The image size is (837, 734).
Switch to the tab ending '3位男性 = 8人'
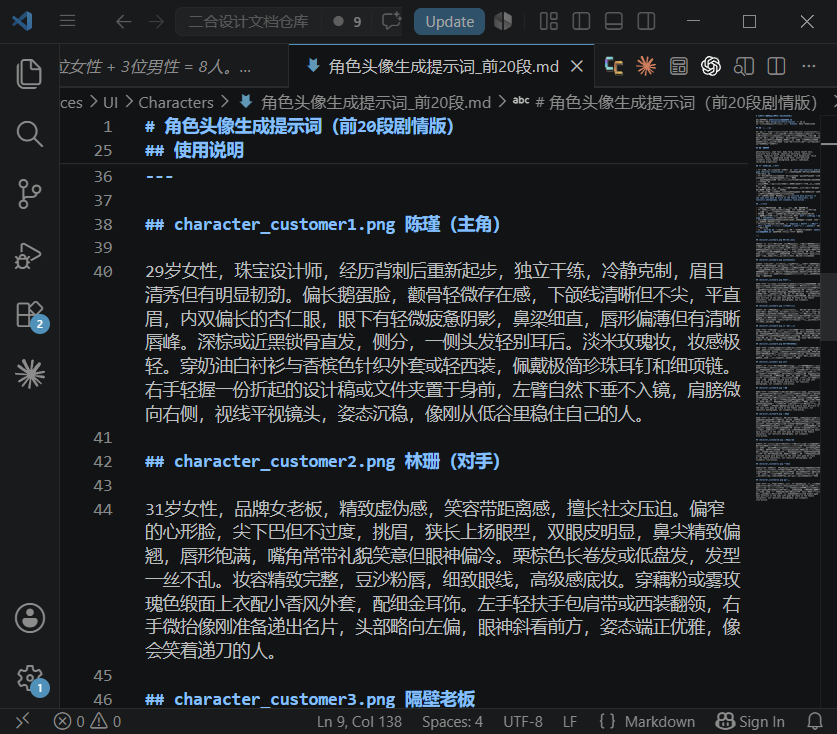pyautogui.click(x=174, y=67)
